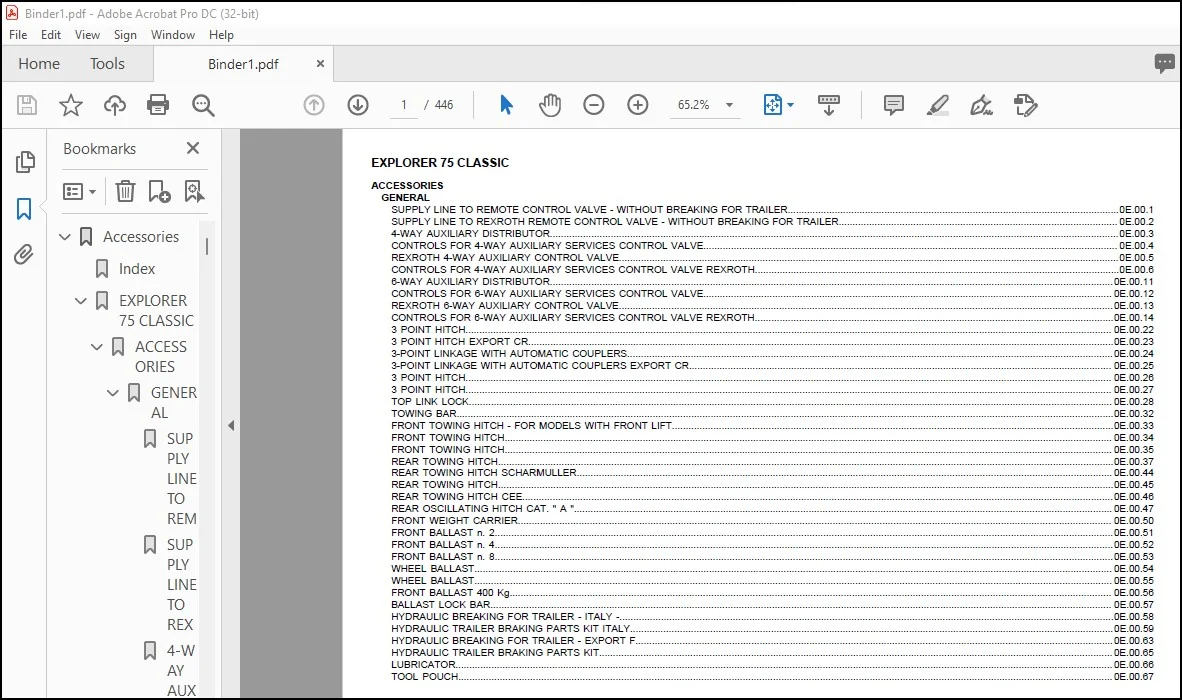Add a sticky note comment
The height and width of the screenshot is (700, 1182).
pos(893,105)
